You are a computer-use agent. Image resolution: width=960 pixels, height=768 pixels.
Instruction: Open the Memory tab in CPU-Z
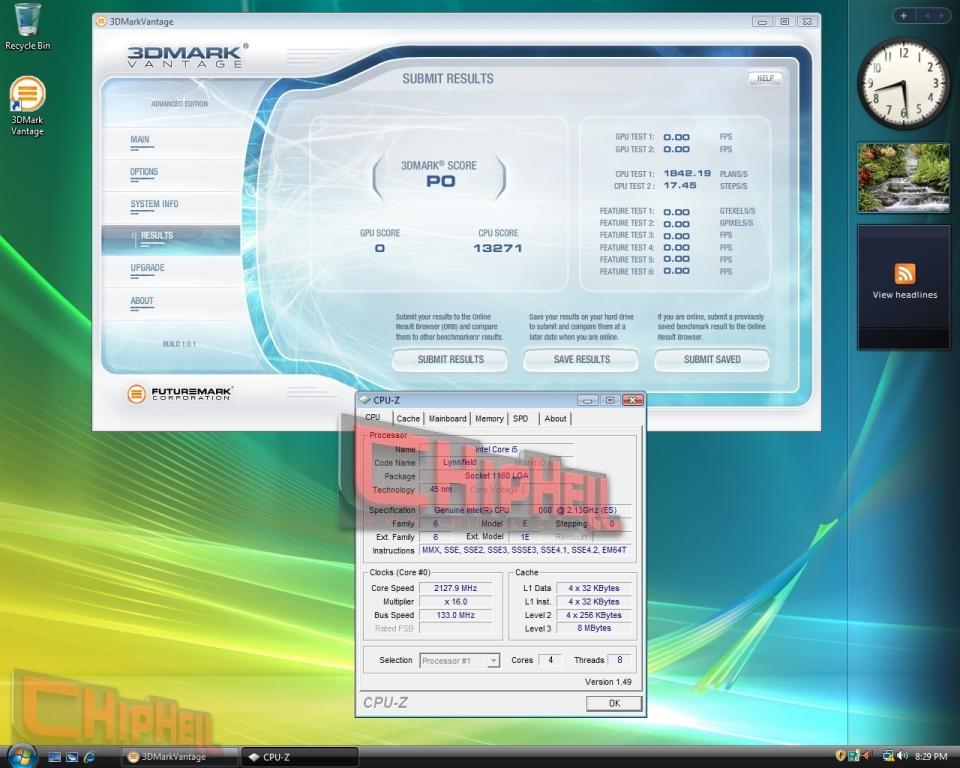point(489,418)
